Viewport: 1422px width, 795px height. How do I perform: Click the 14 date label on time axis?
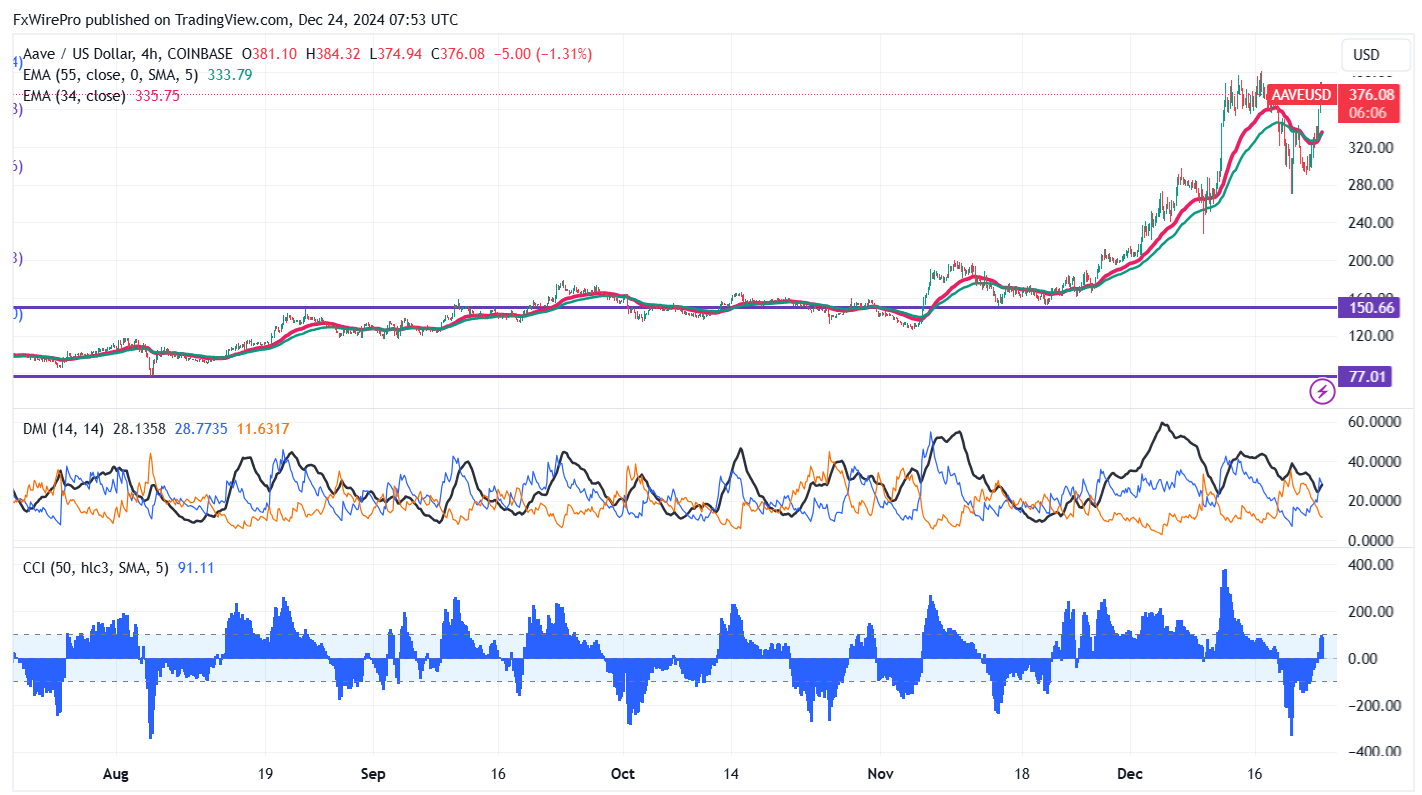point(731,774)
